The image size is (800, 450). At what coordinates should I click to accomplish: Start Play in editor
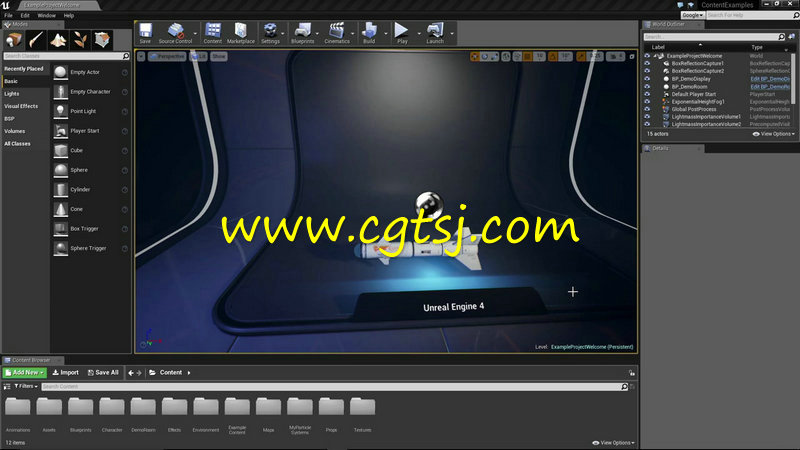[x=402, y=31]
